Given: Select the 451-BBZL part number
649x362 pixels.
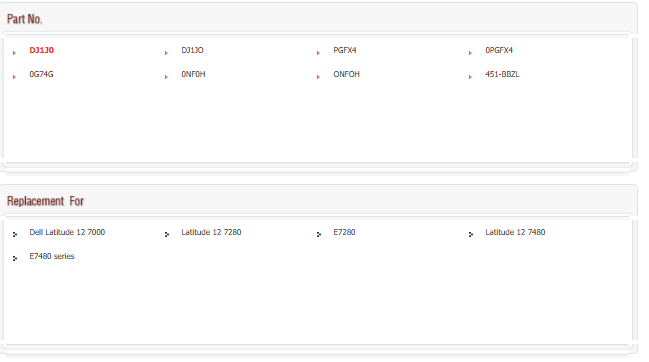Looking at the screenshot, I should [502, 74].
